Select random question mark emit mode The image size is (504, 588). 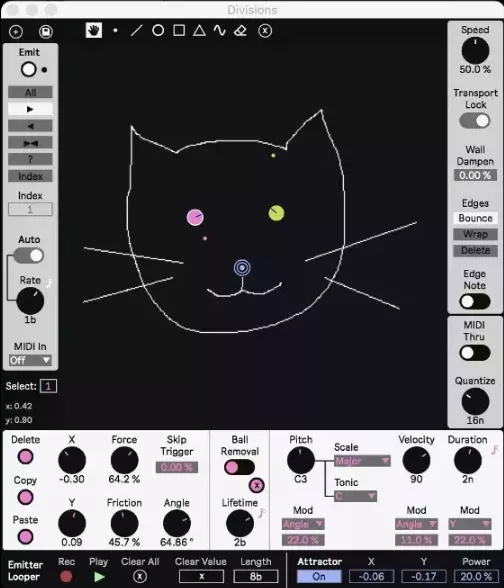pyautogui.click(x=30, y=159)
